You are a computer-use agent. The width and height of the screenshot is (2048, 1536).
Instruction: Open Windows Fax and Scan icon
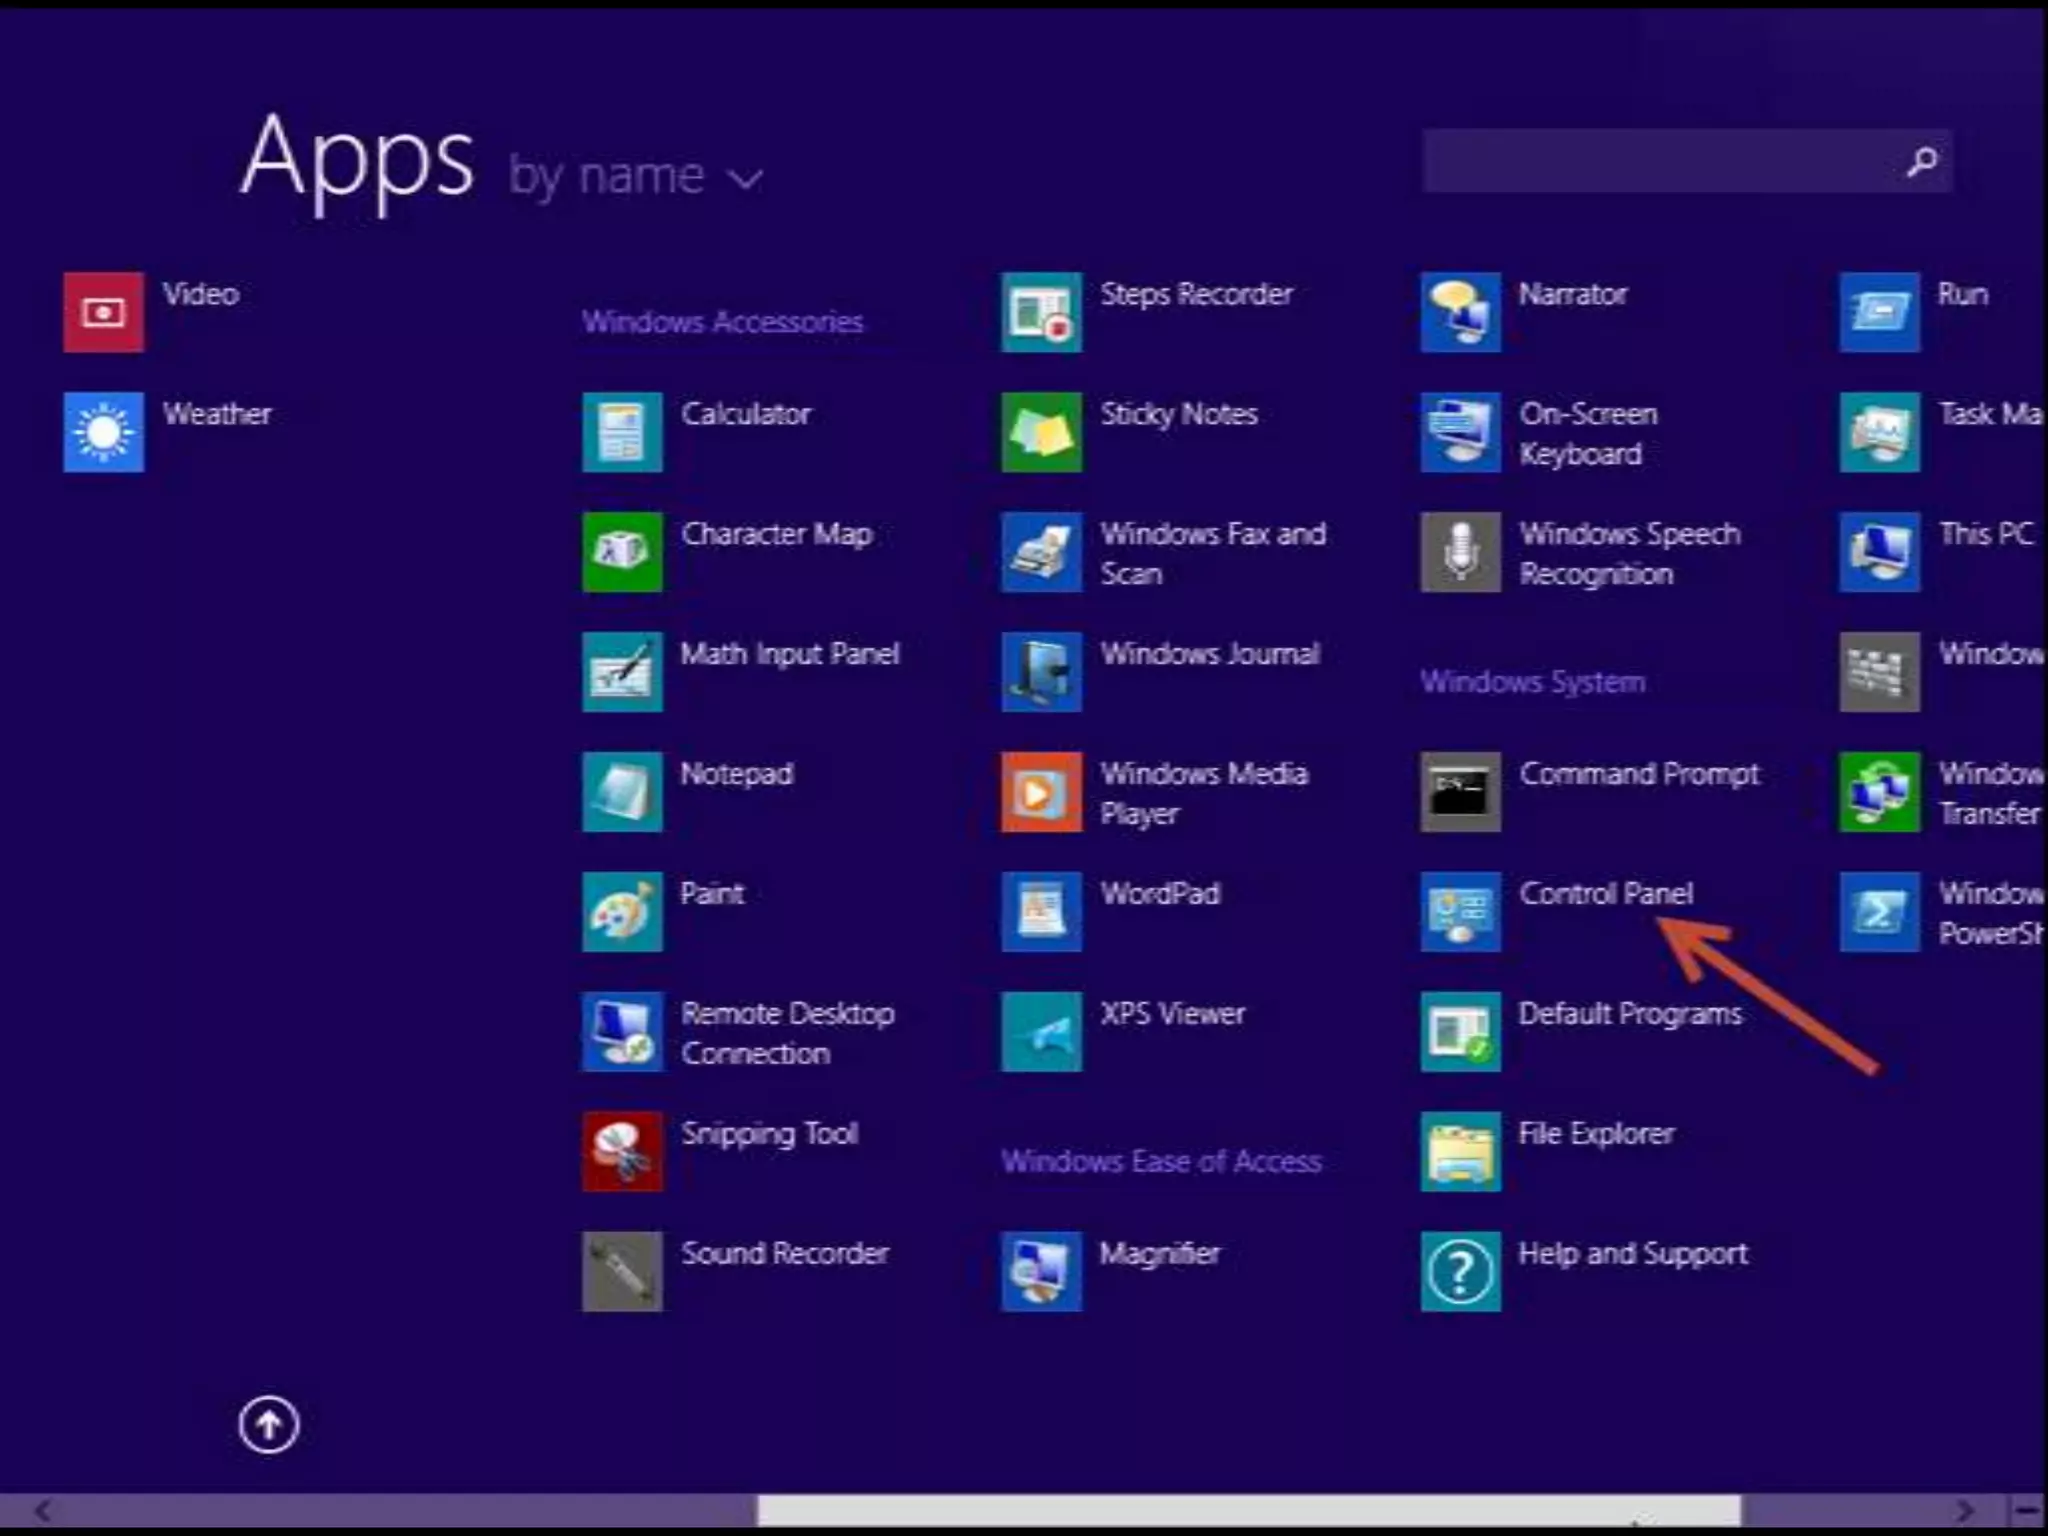[1041, 552]
